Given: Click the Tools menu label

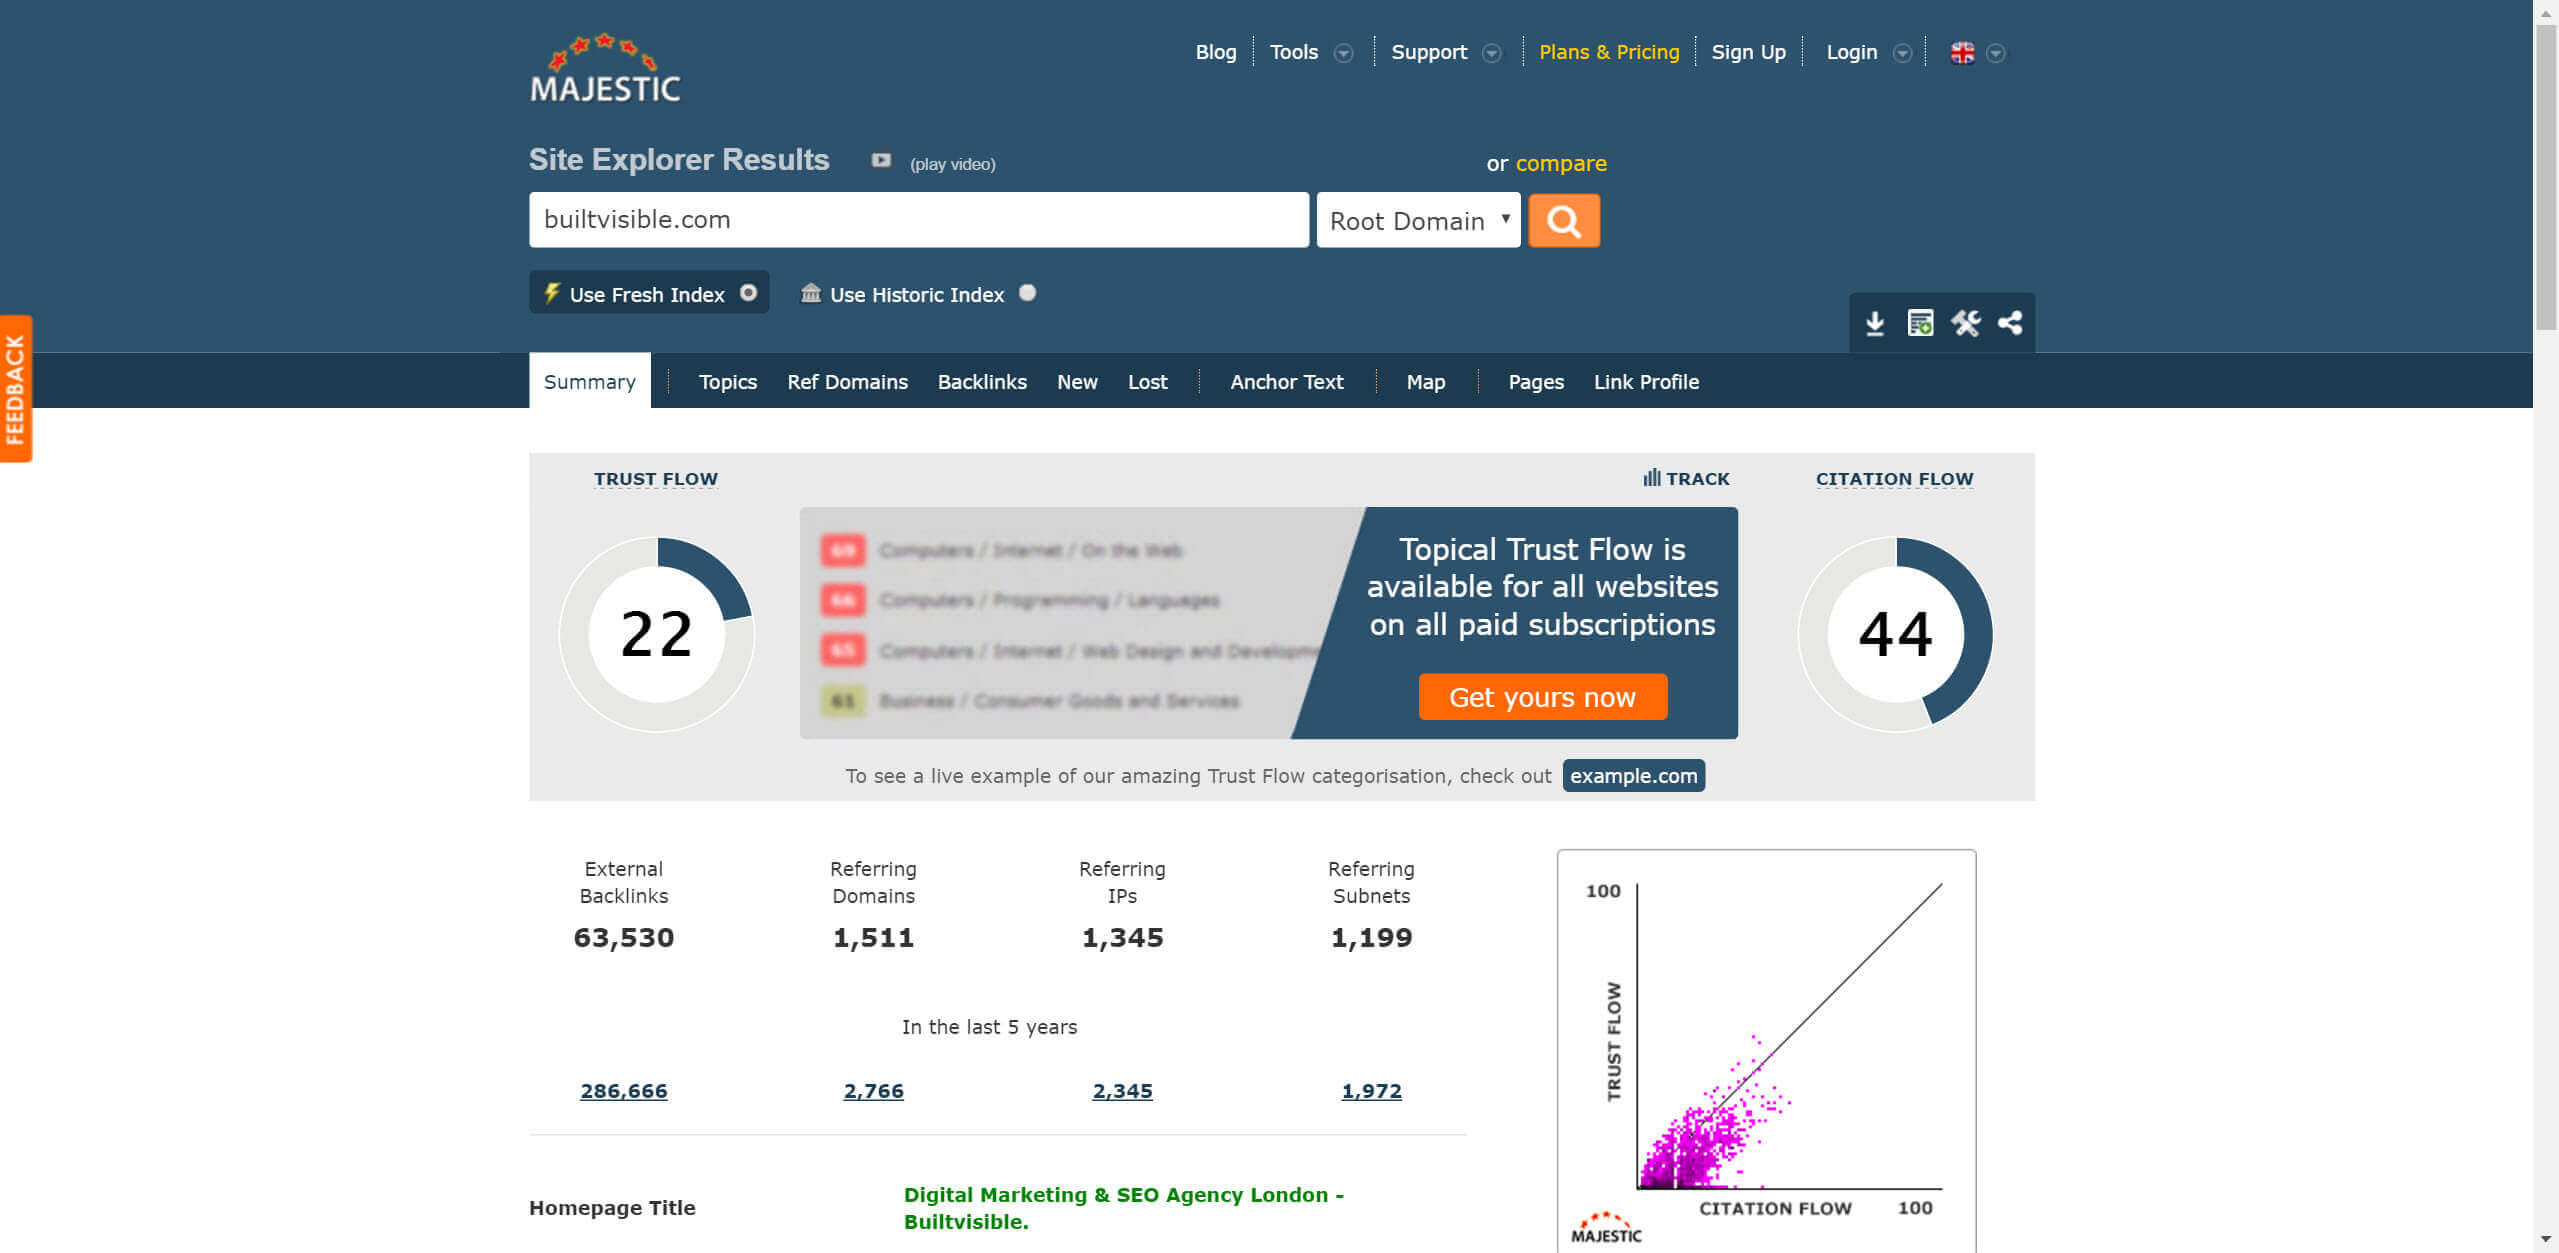Looking at the screenshot, I should (x=1294, y=52).
